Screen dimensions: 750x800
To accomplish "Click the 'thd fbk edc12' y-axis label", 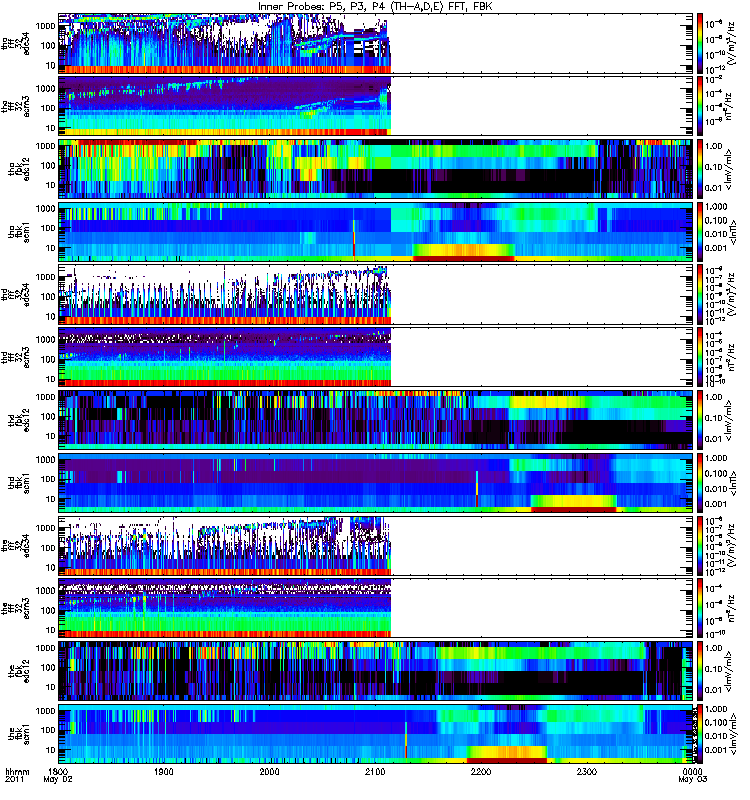I will pyautogui.click(x=19, y=420).
